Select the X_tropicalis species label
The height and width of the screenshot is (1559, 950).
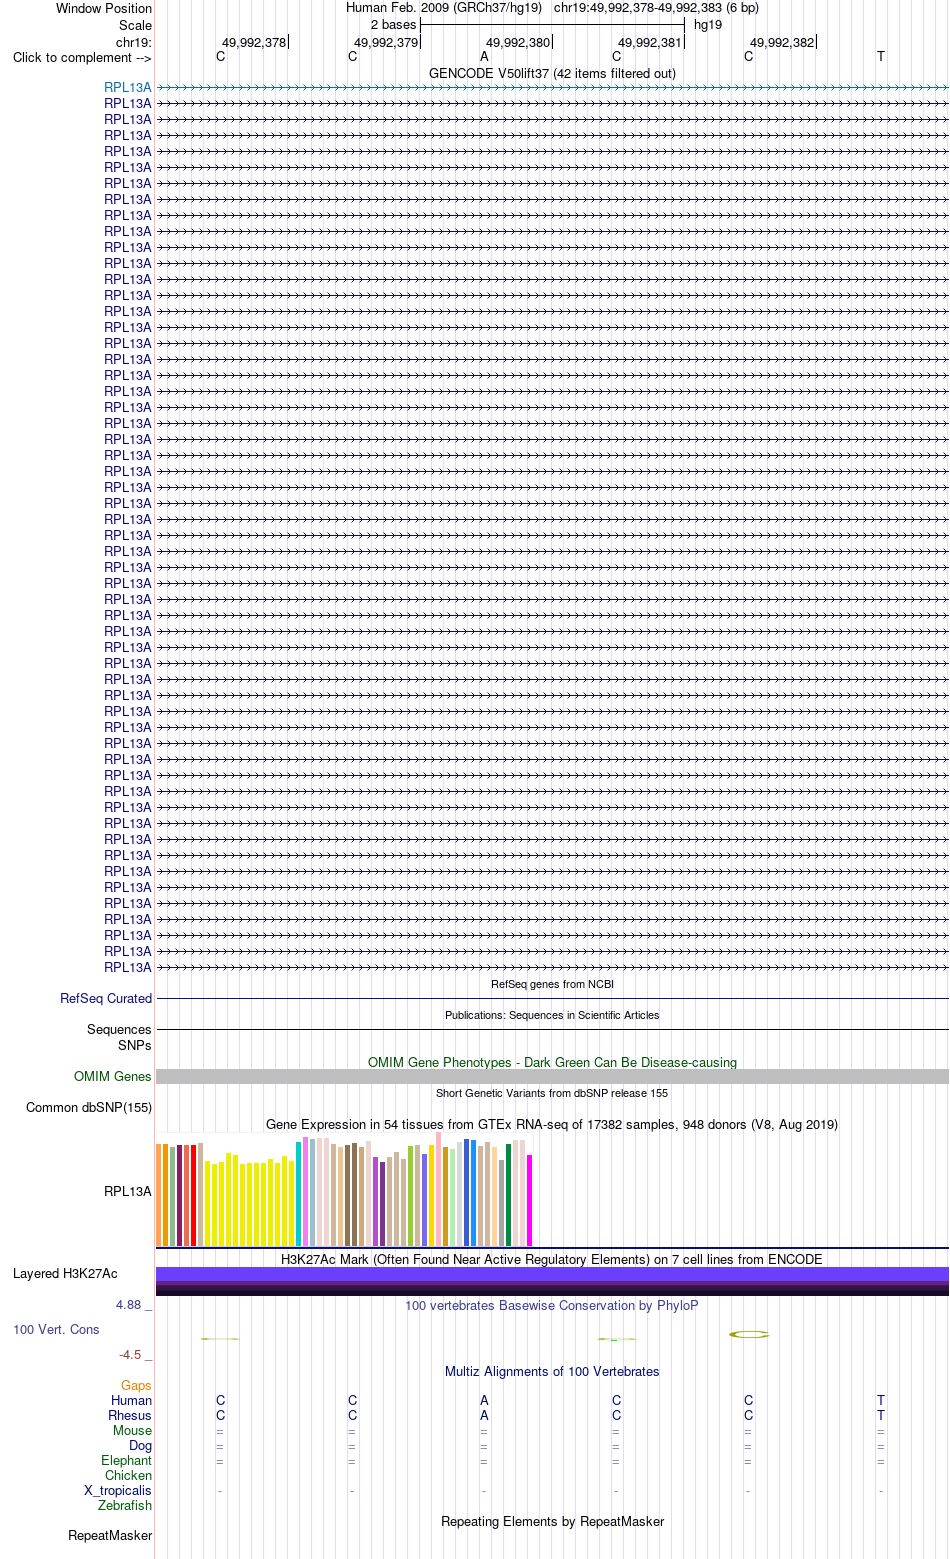[x=118, y=1491]
